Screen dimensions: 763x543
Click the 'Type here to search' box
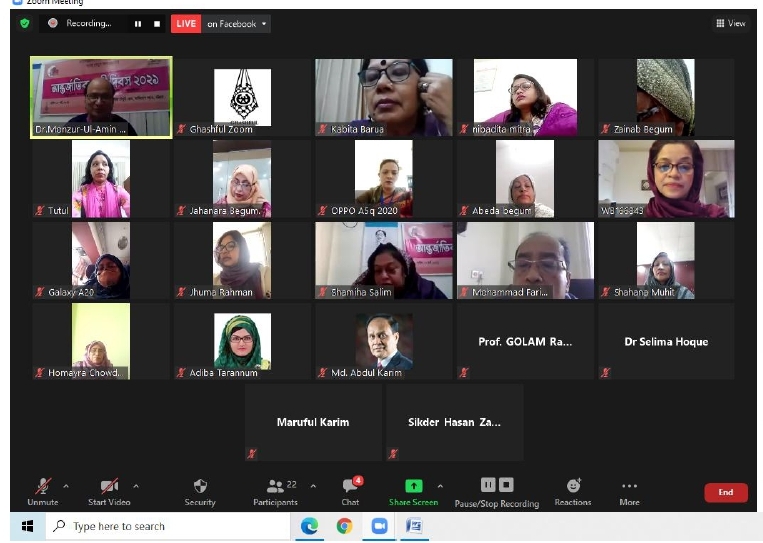[168, 526]
